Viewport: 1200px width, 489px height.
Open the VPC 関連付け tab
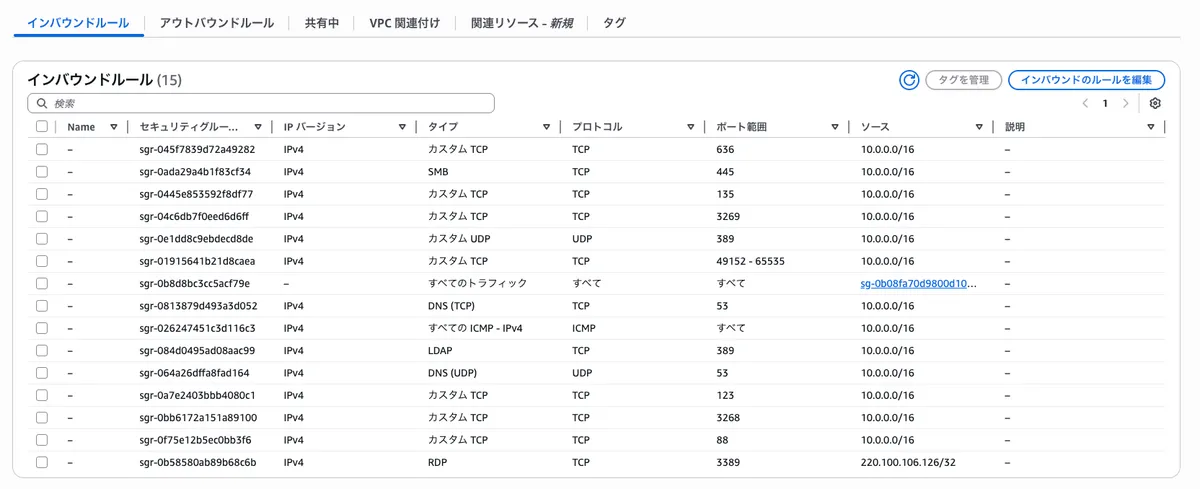click(x=404, y=22)
